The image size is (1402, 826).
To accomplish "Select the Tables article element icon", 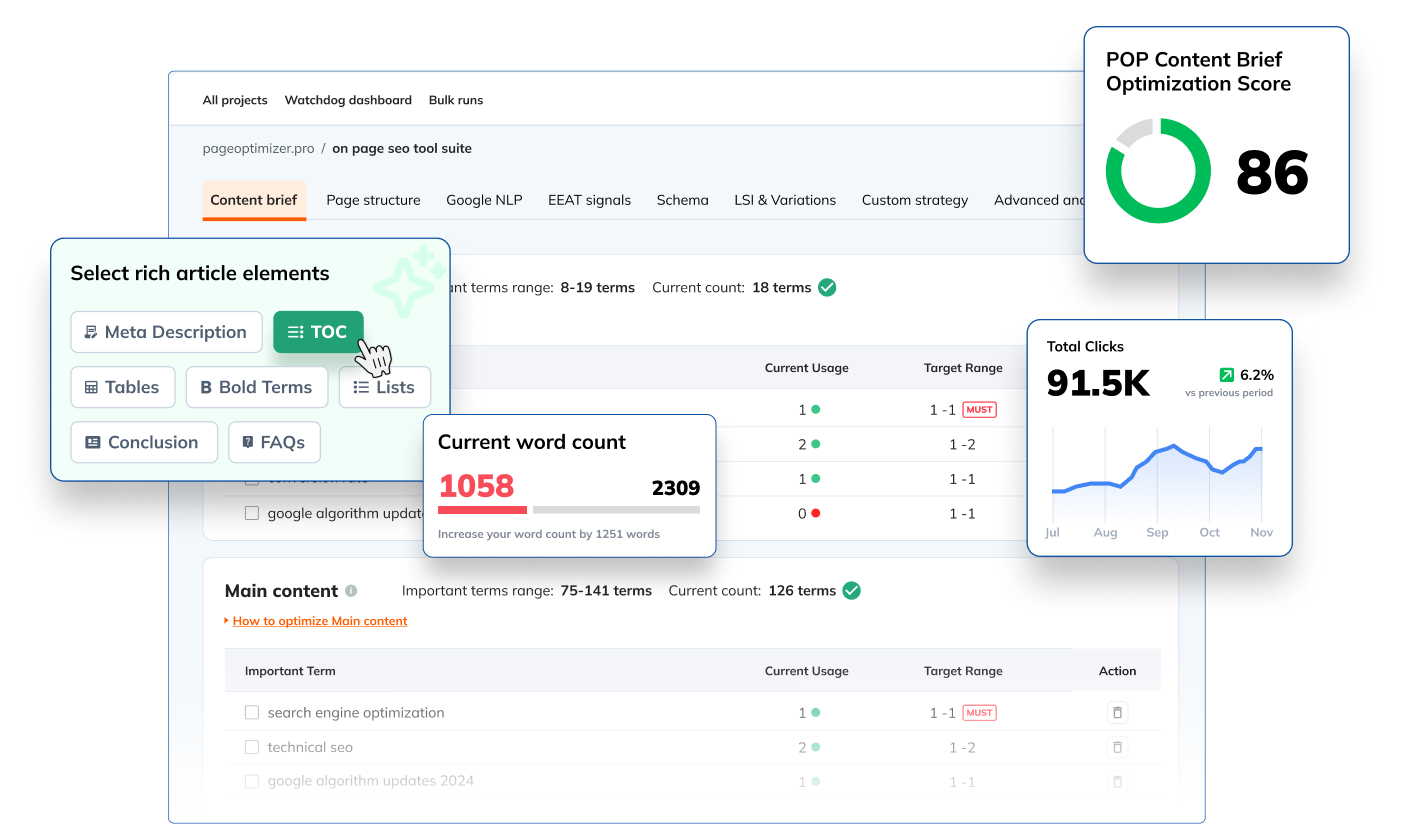I will (x=90, y=387).
